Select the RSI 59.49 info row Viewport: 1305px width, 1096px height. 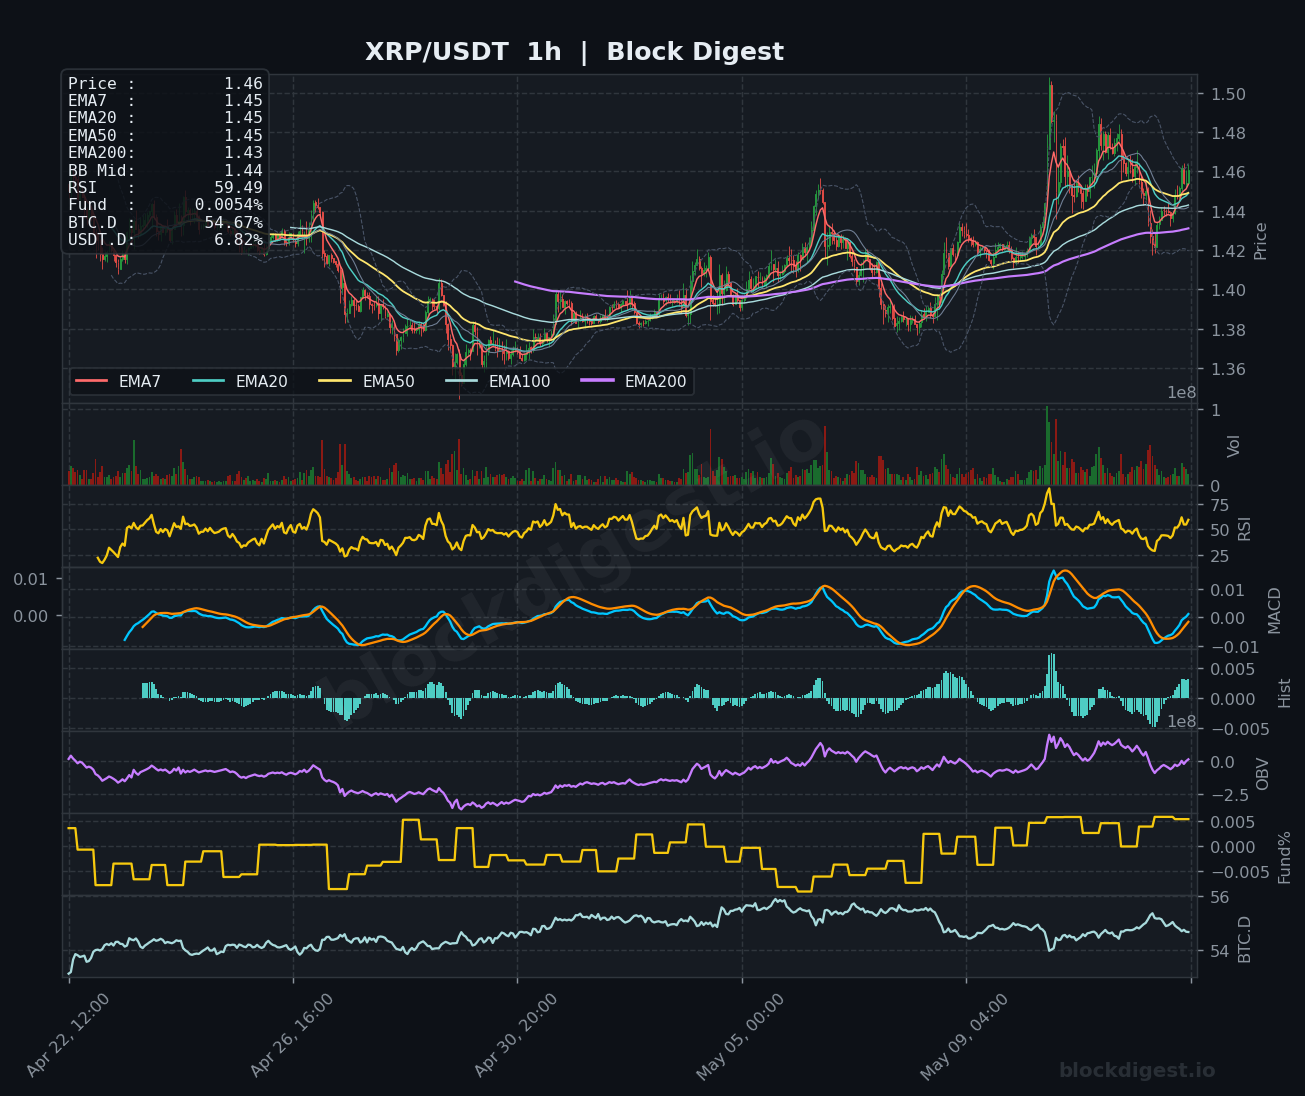coord(165,188)
